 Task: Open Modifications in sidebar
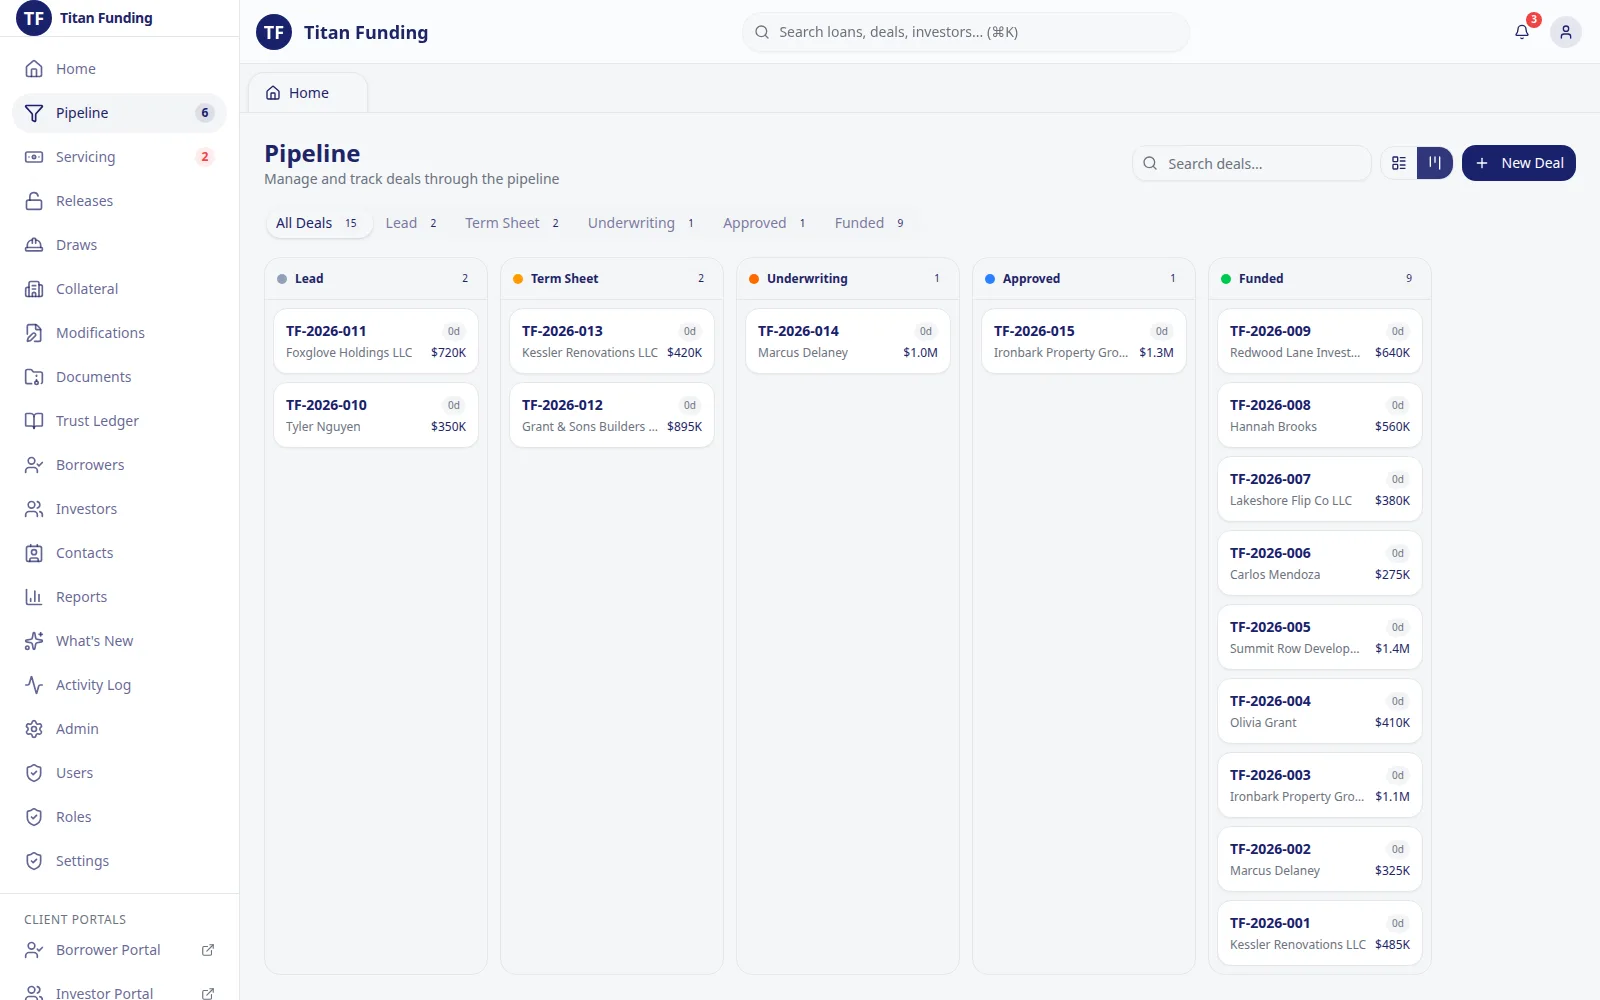click(x=119, y=333)
